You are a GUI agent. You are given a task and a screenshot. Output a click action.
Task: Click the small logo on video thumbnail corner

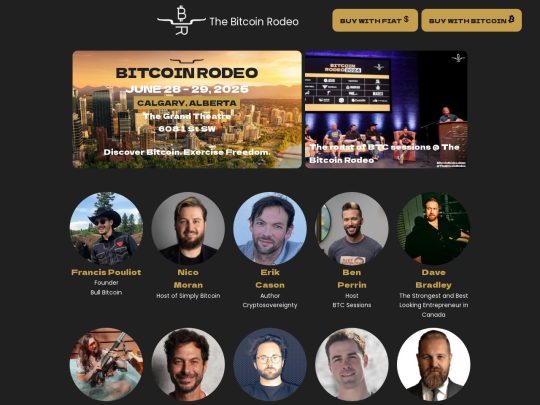coord(458,58)
